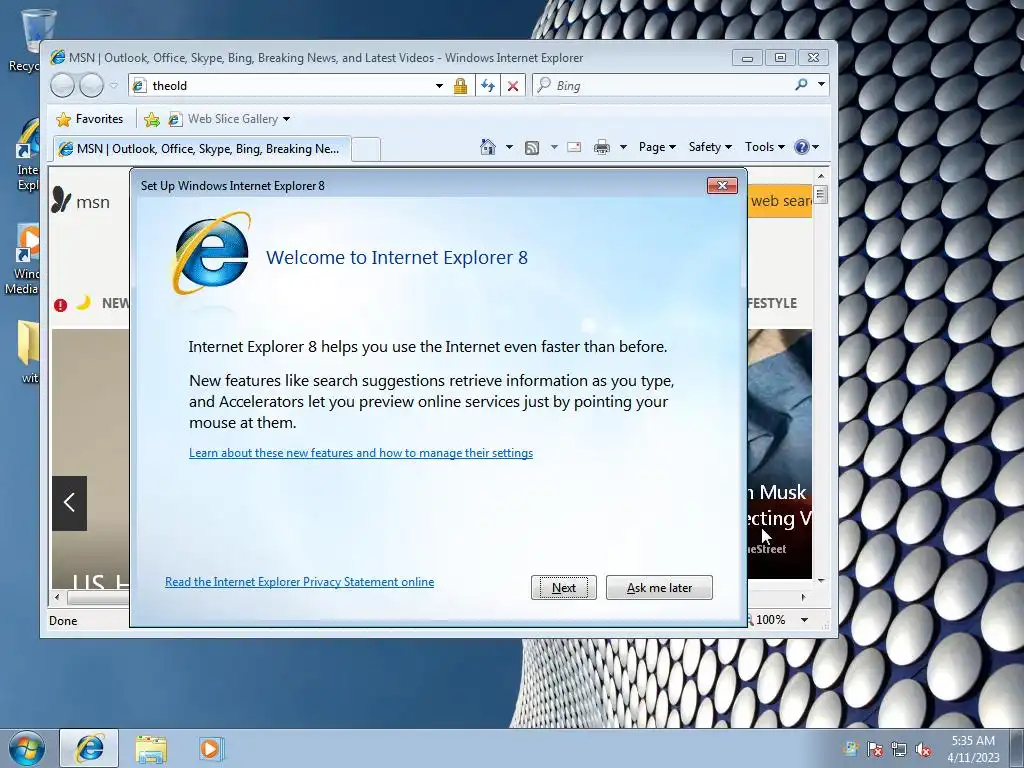Open the Internet Explorer Privacy Statement link
This screenshot has height=768, width=1024.
point(299,582)
